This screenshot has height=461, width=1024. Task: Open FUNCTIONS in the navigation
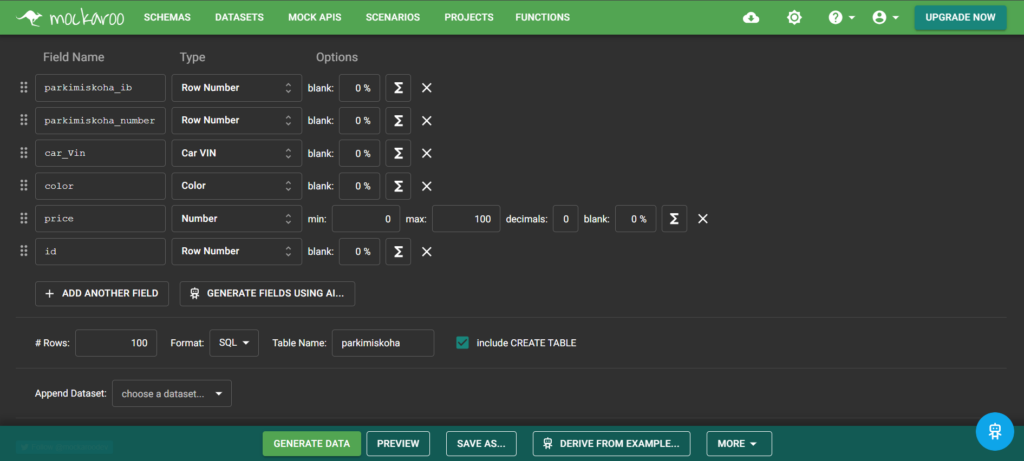542,18
